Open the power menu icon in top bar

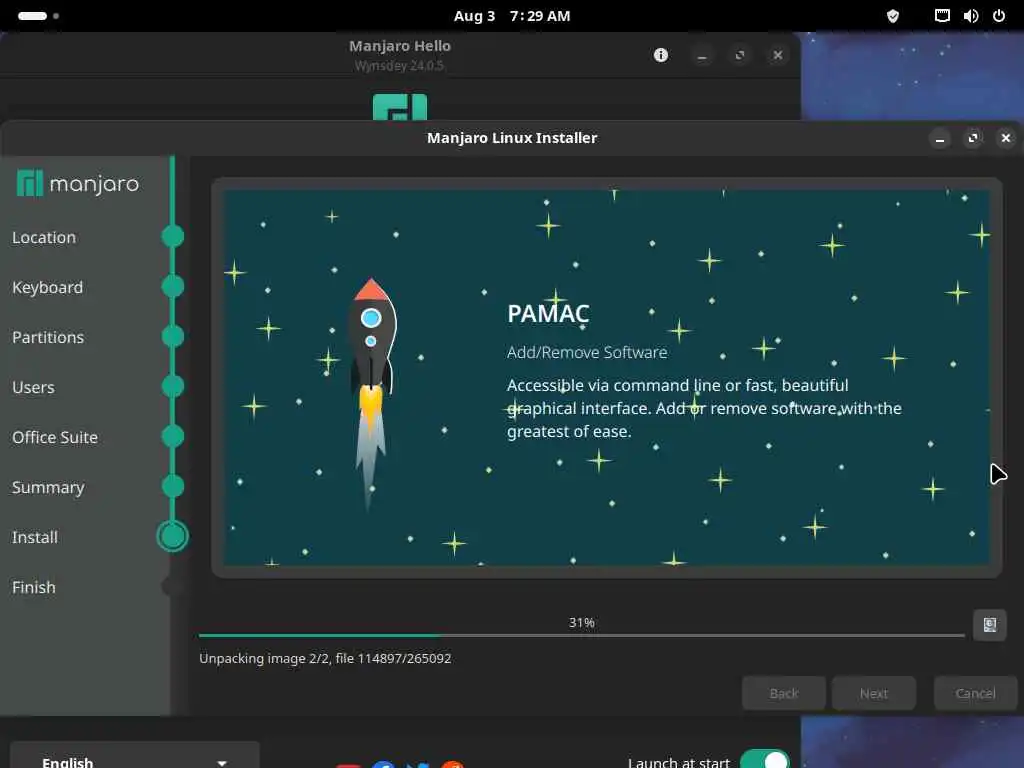[999, 16]
